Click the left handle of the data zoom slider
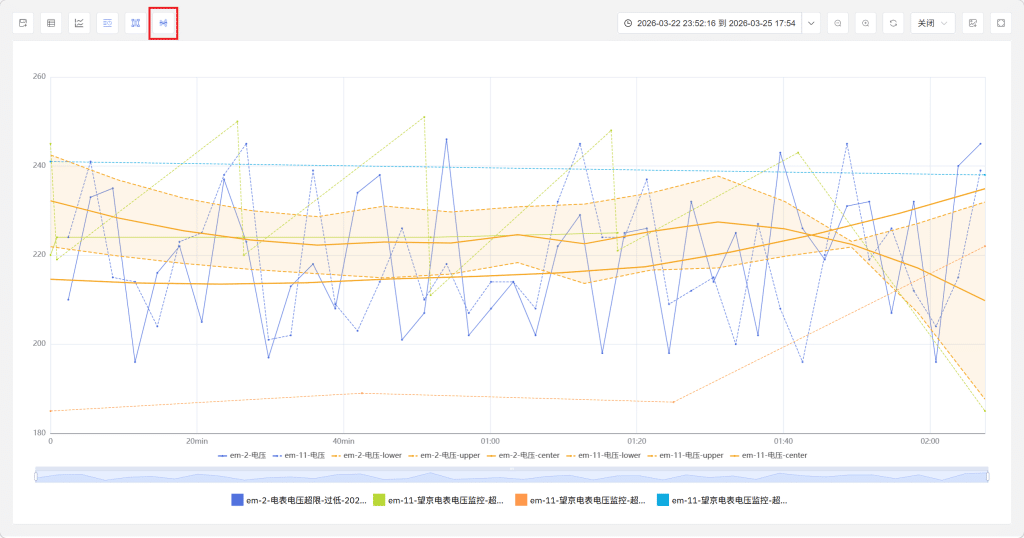Viewport: 1024px width, 538px height. [x=36, y=477]
